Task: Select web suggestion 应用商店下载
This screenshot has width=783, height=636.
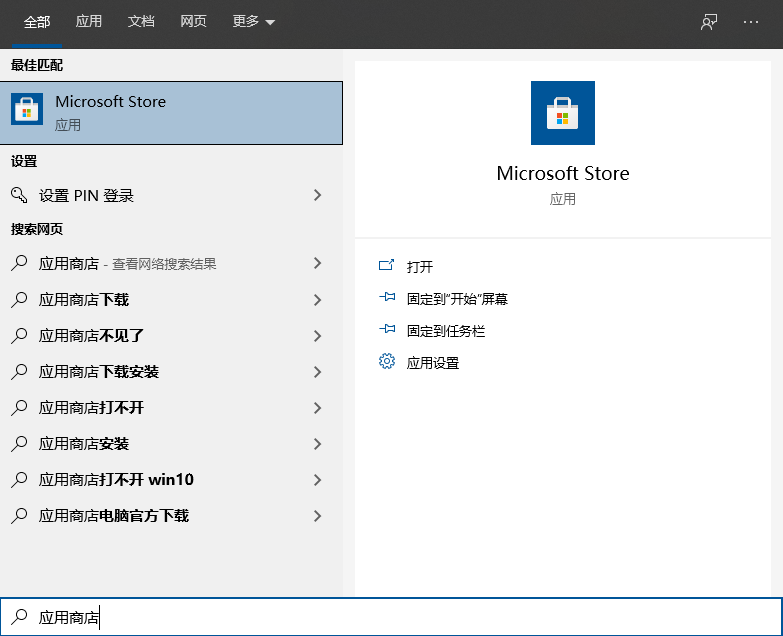Action: pyautogui.click(x=171, y=300)
